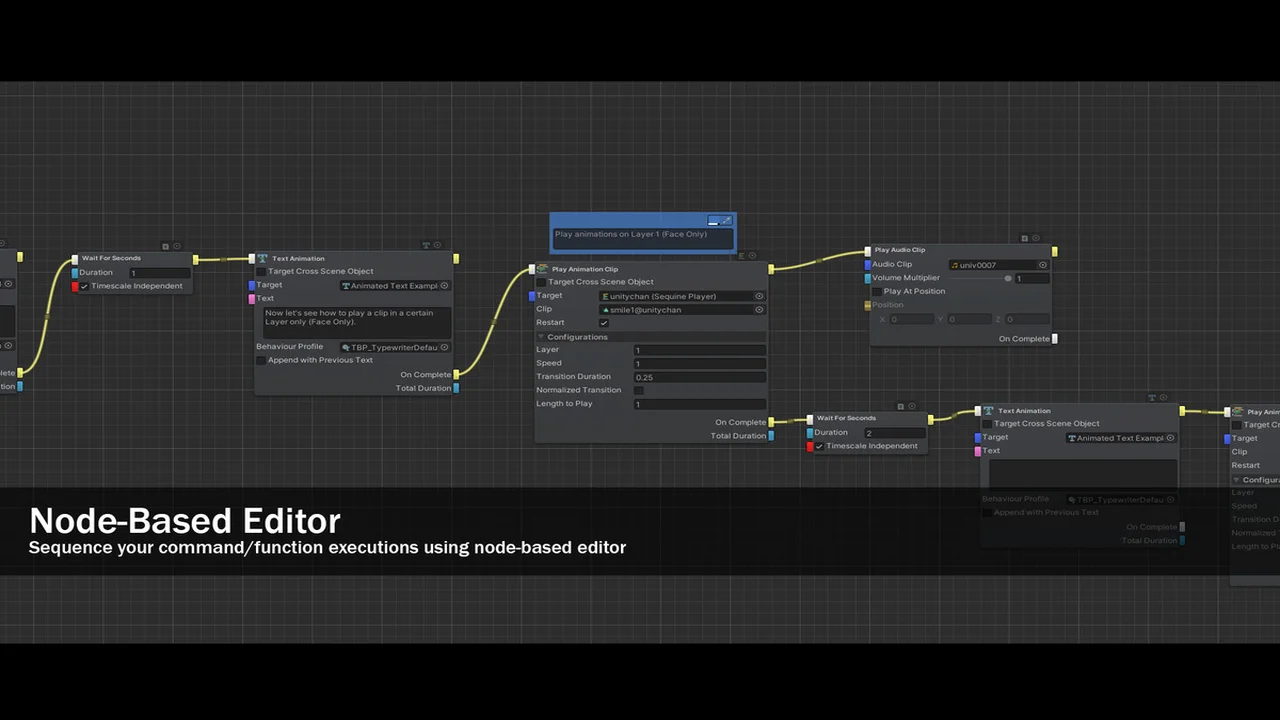Toggle the Restart checkbox in Play Animation Clip
This screenshot has width=1280, height=720.
[603, 323]
